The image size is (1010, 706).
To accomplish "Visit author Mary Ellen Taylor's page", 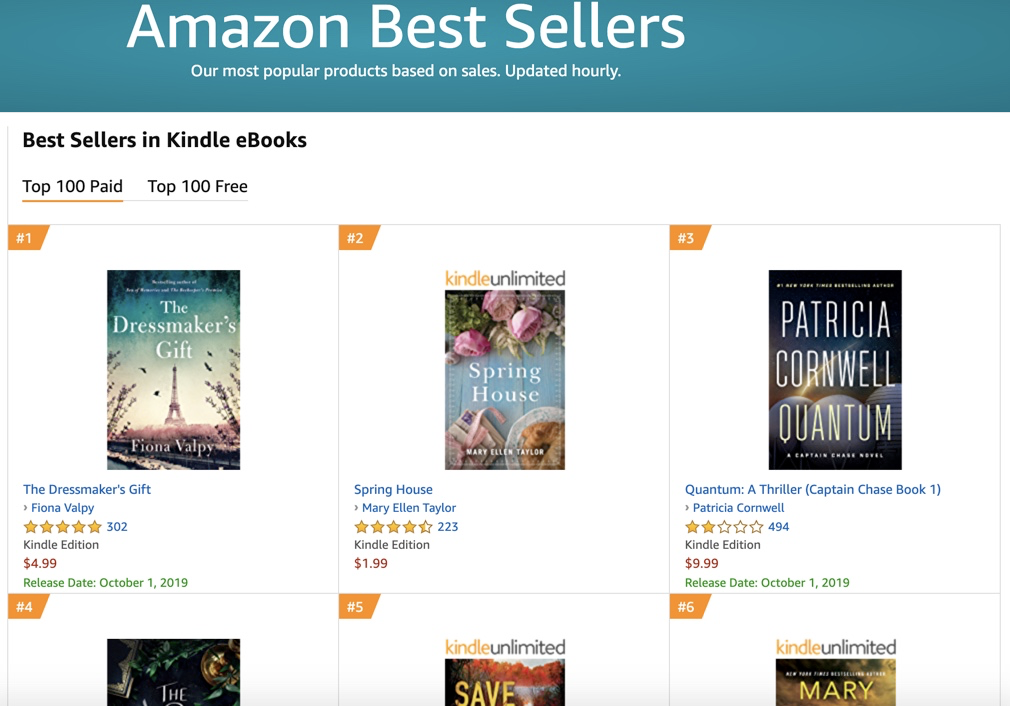I will pyautogui.click(x=409, y=508).
